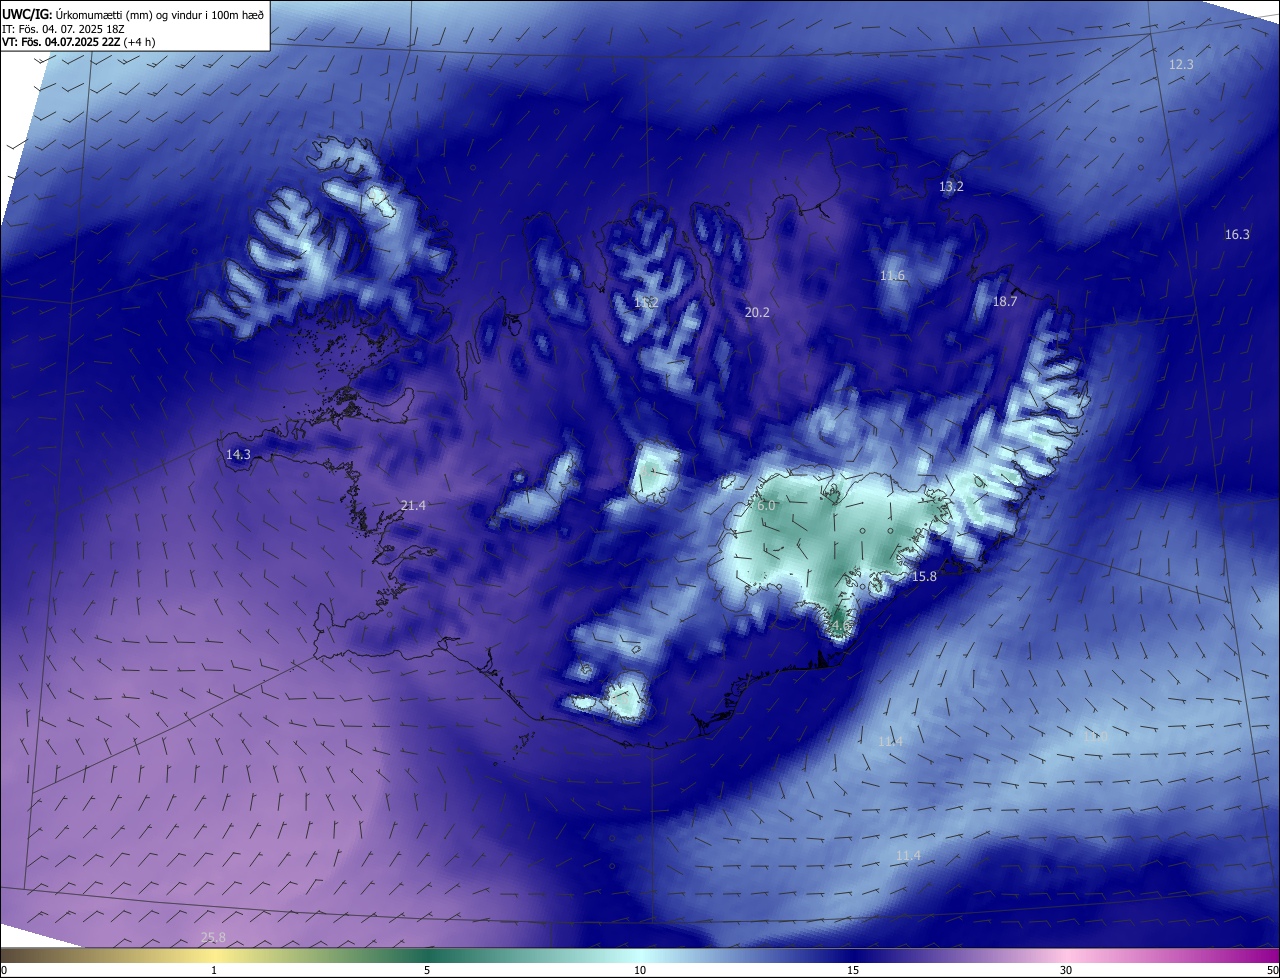Click the 'VT: Fös. 04.07.2025 22Z (+4 h)' line
The width and height of the screenshot is (1280, 978).
click(x=78, y=42)
